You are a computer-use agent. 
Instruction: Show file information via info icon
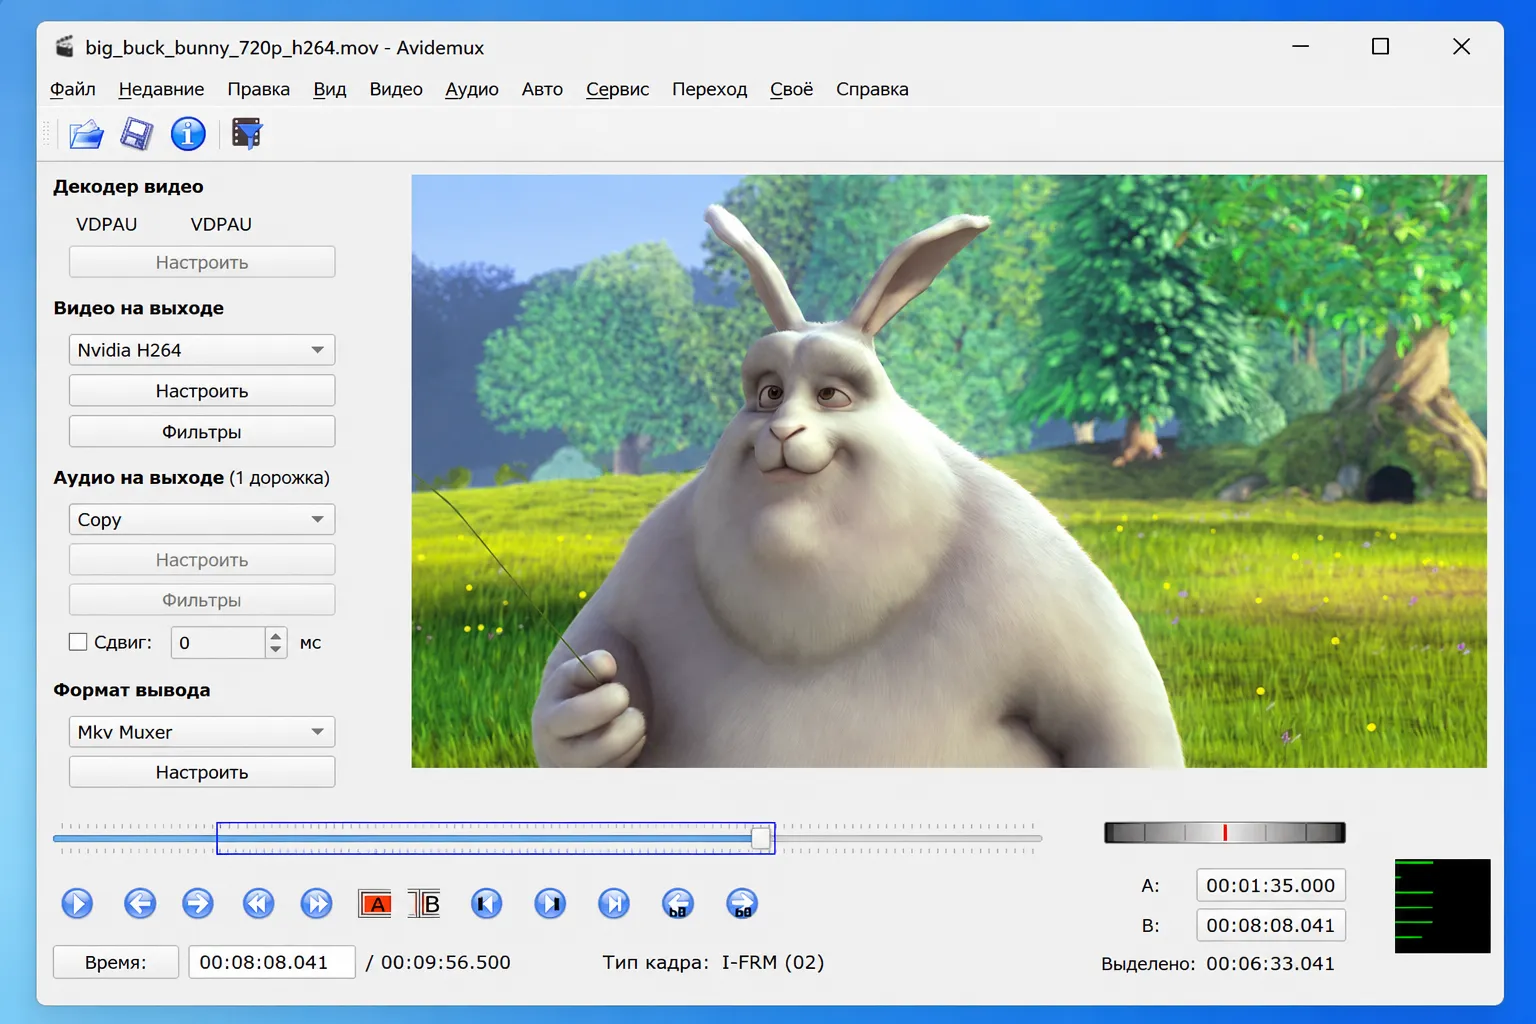[188, 134]
